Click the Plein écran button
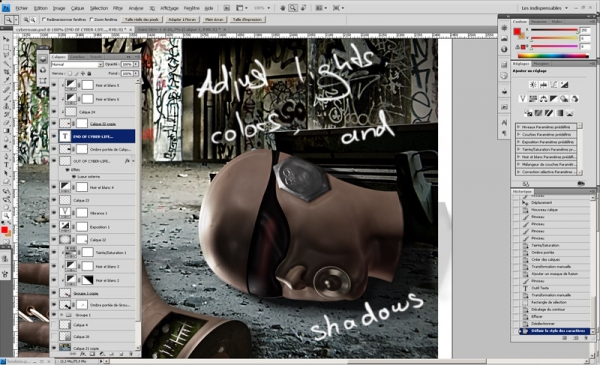 click(x=214, y=20)
